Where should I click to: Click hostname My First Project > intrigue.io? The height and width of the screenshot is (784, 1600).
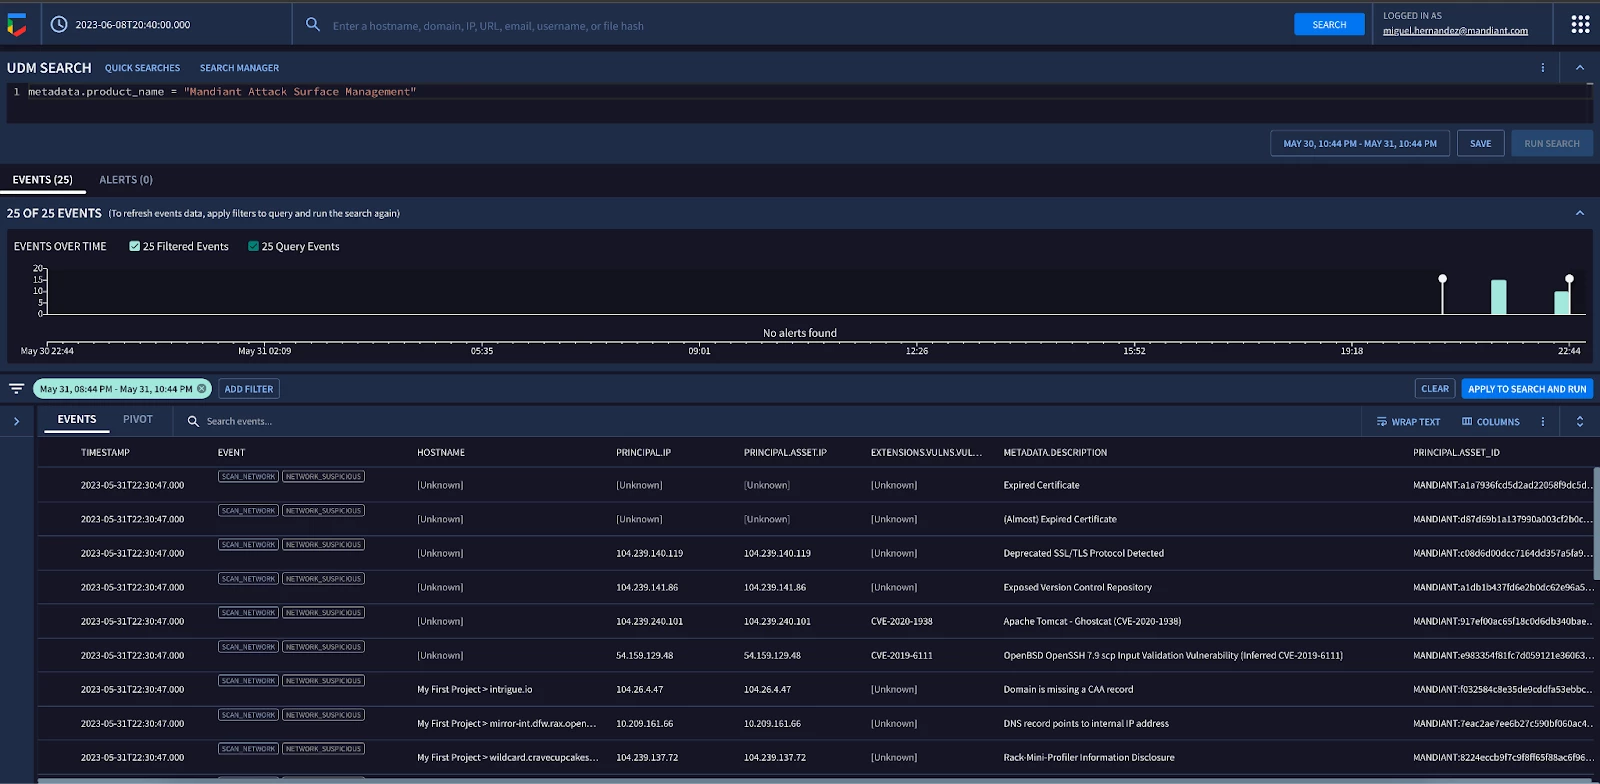[x=474, y=689]
